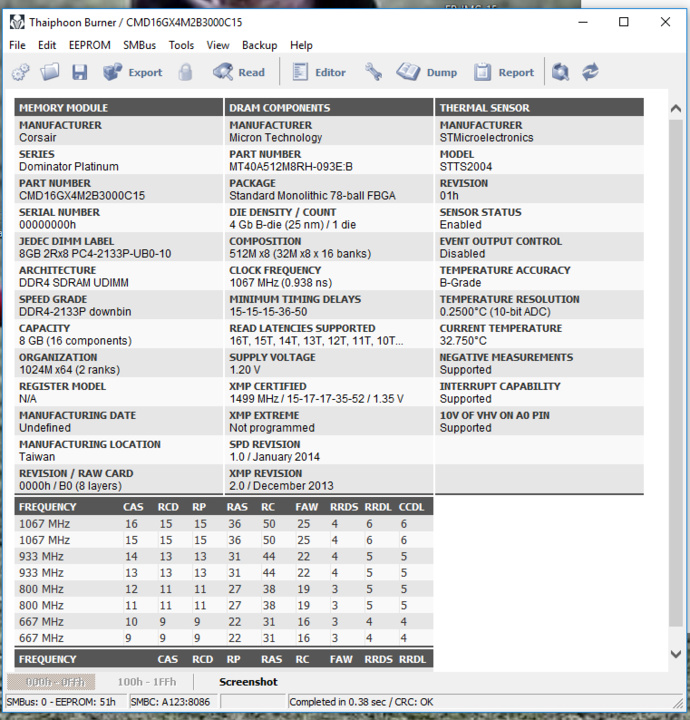Click the 1024M x64 (2 ranks) organization value
This screenshot has height=720, width=690.
coord(69,370)
